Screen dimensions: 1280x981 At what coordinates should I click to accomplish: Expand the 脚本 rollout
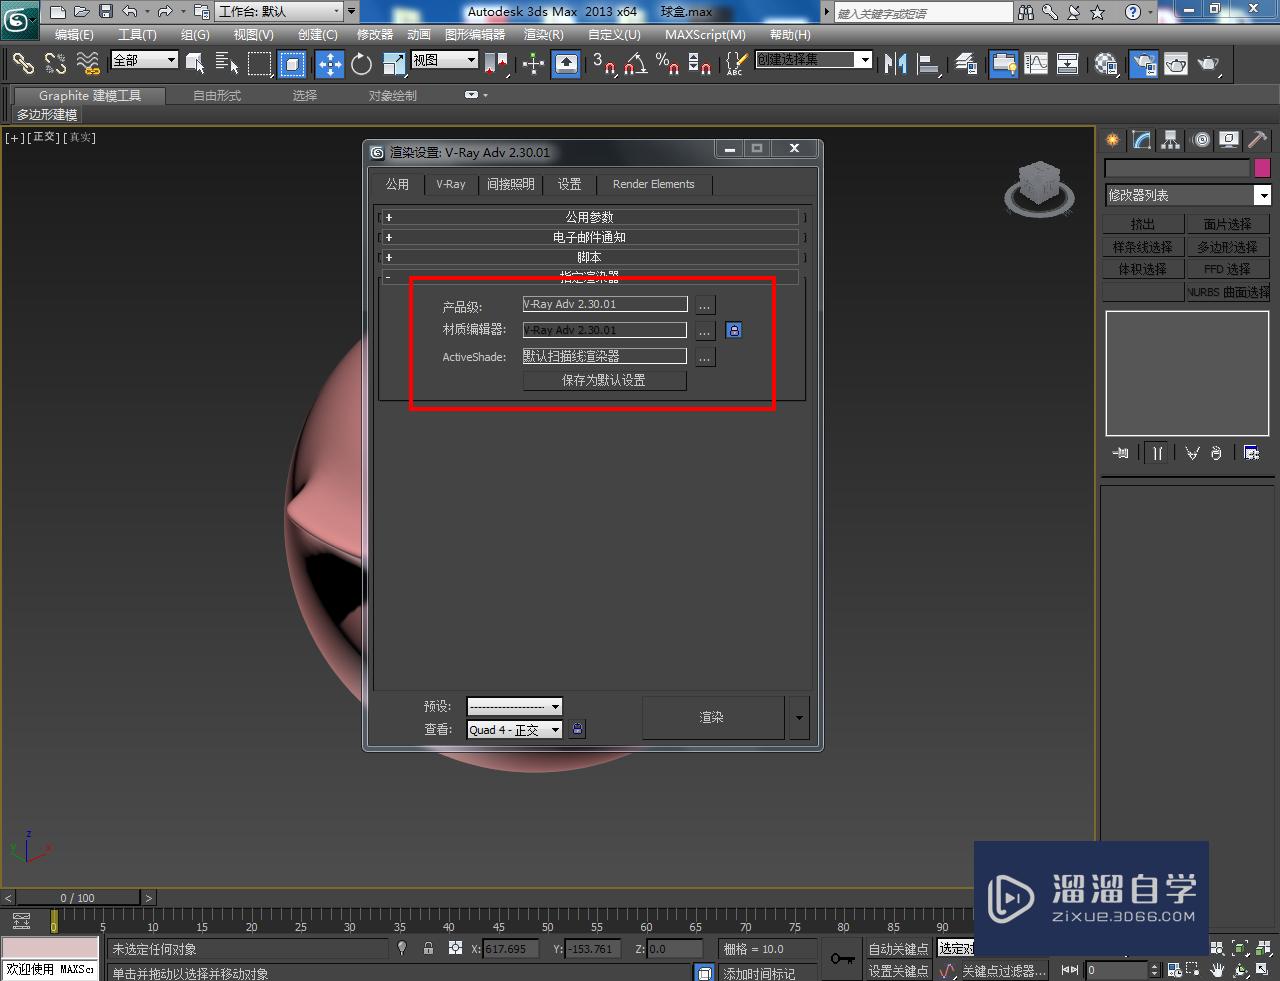pos(589,257)
